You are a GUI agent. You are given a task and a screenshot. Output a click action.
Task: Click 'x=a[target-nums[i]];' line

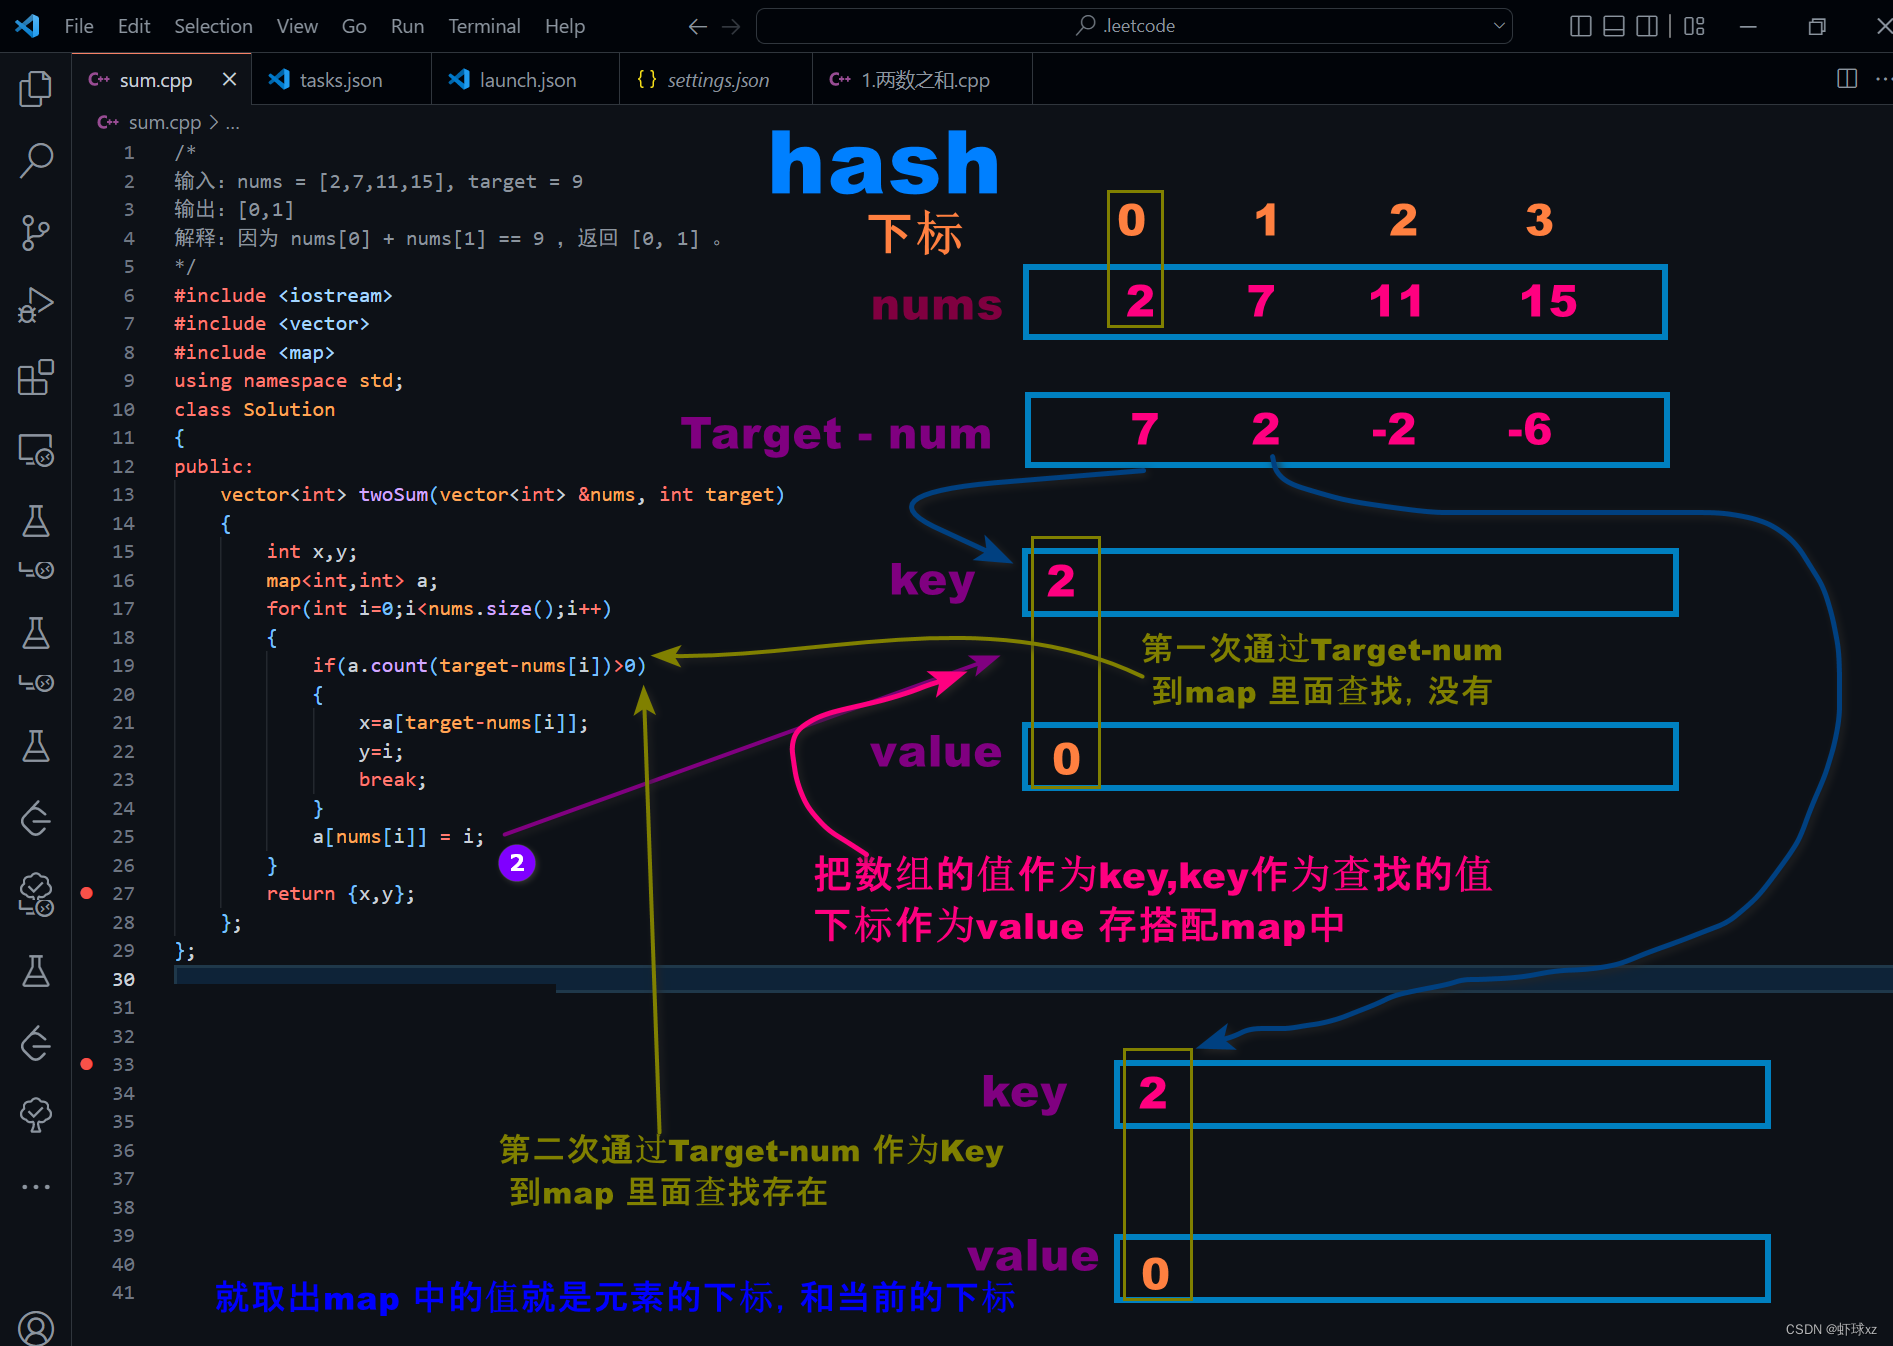[x=474, y=722]
